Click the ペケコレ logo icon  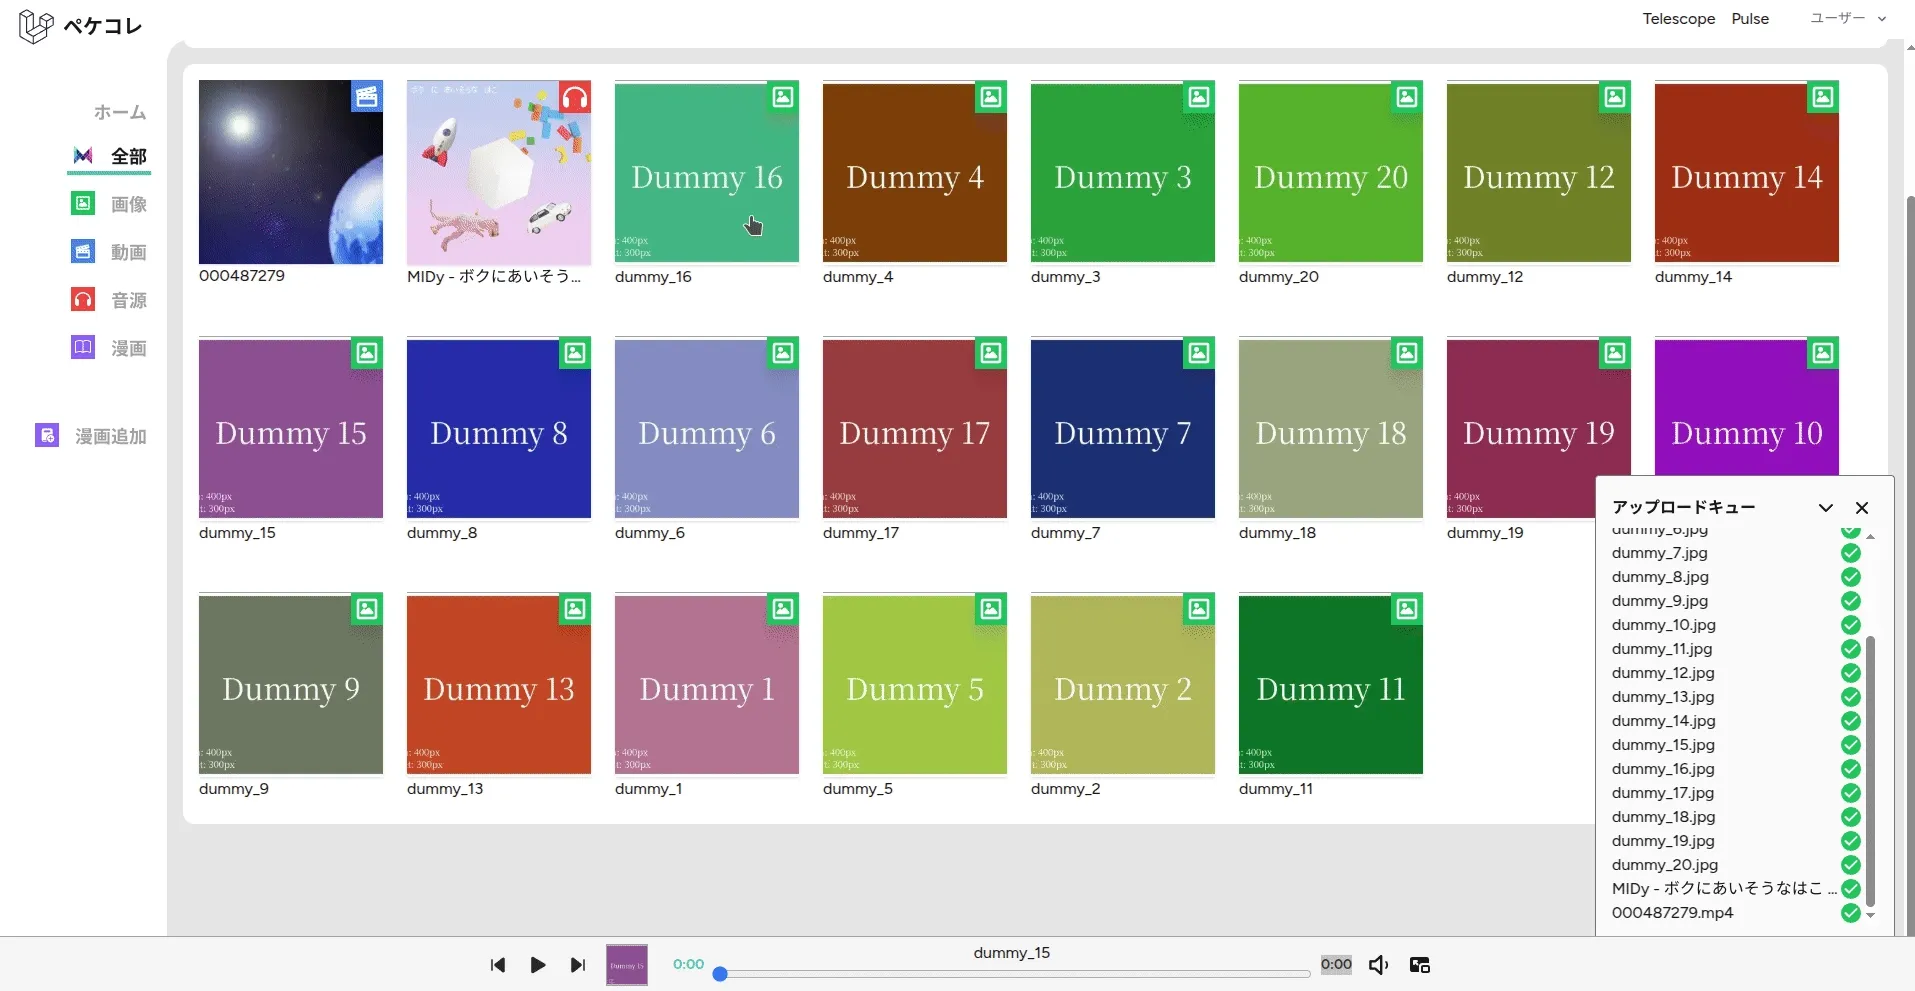coord(36,26)
